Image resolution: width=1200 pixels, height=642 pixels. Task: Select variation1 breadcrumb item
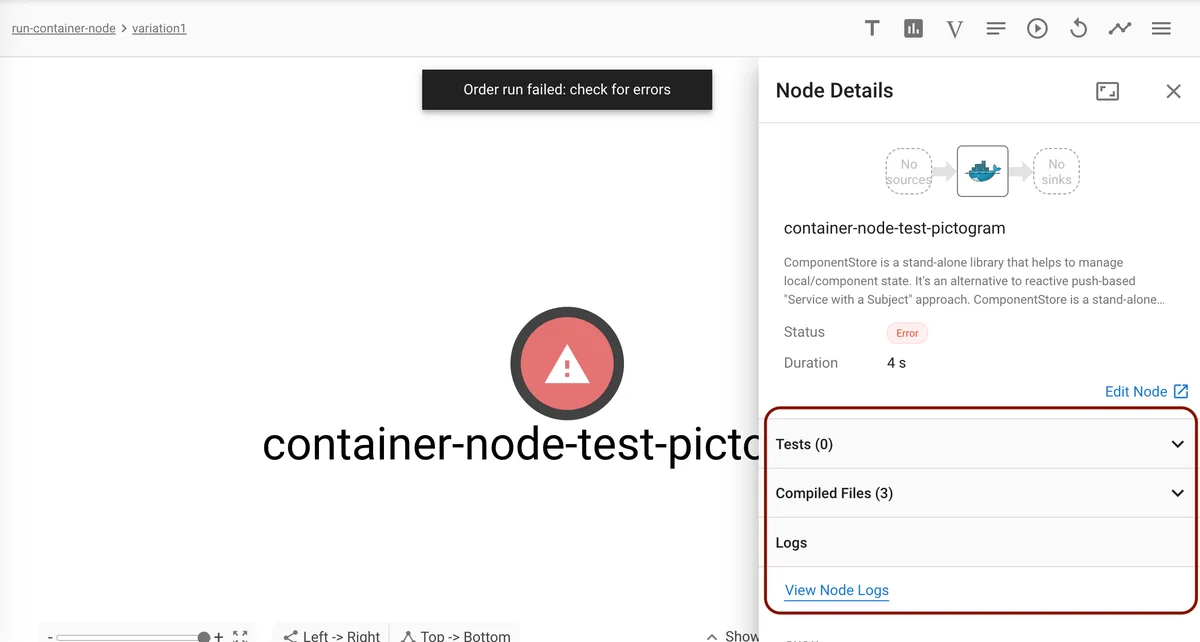pos(159,28)
